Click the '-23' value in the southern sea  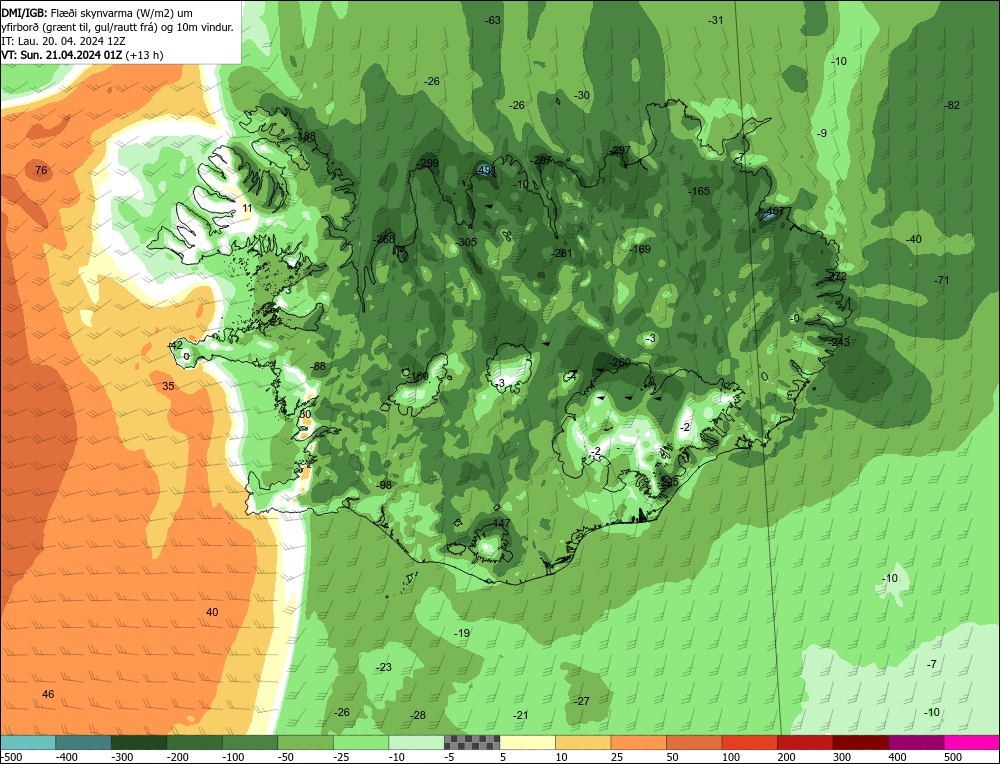(x=383, y=668)
